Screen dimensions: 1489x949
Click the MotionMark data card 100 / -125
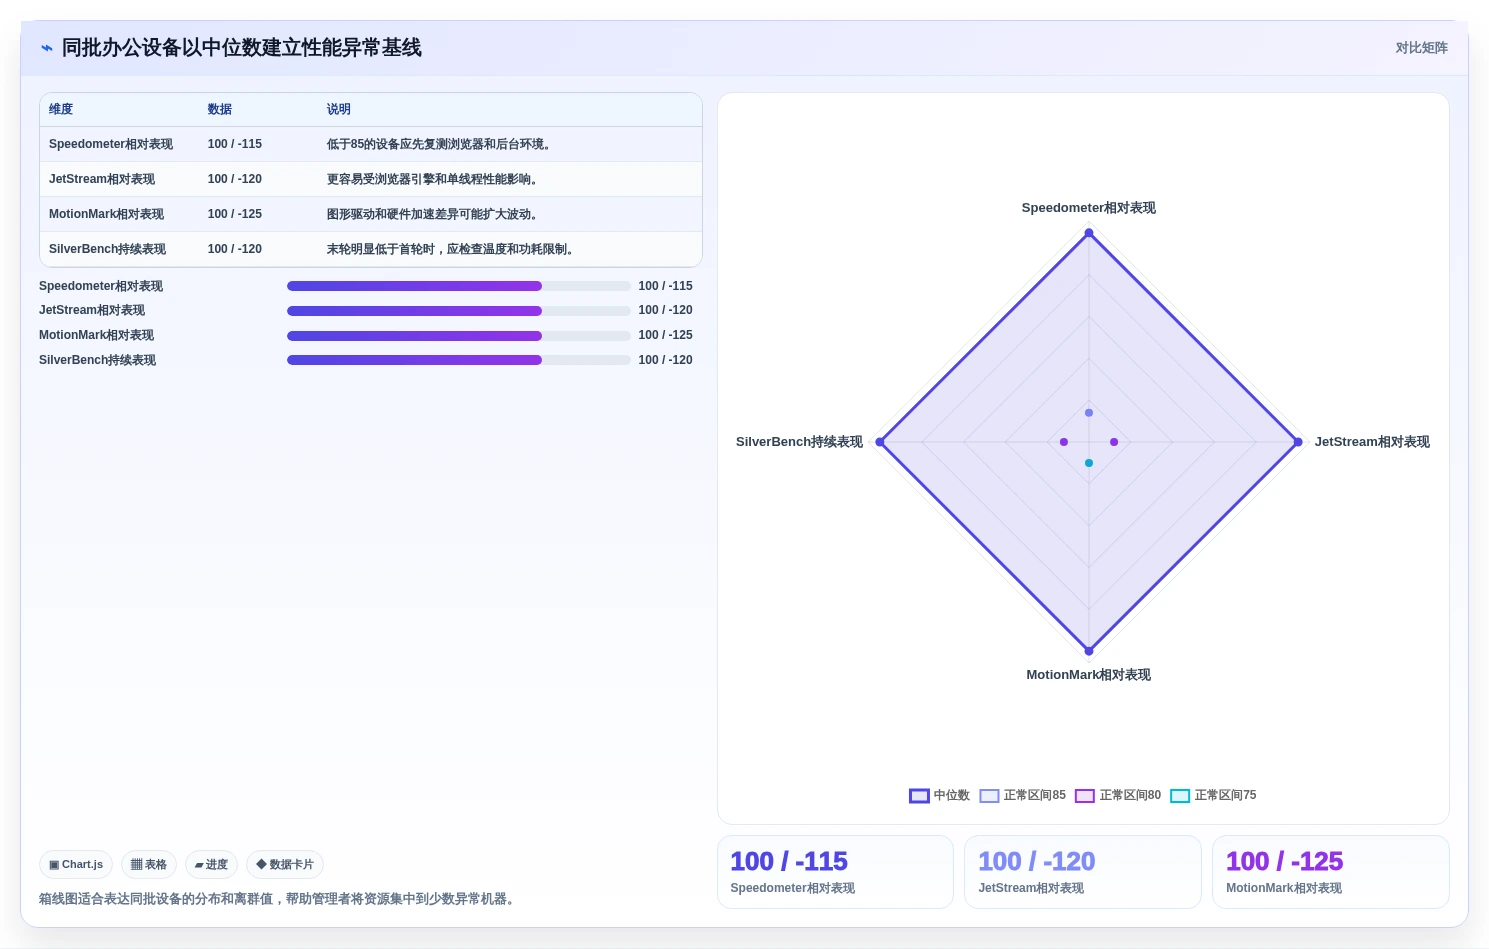tap(1330, 872)
